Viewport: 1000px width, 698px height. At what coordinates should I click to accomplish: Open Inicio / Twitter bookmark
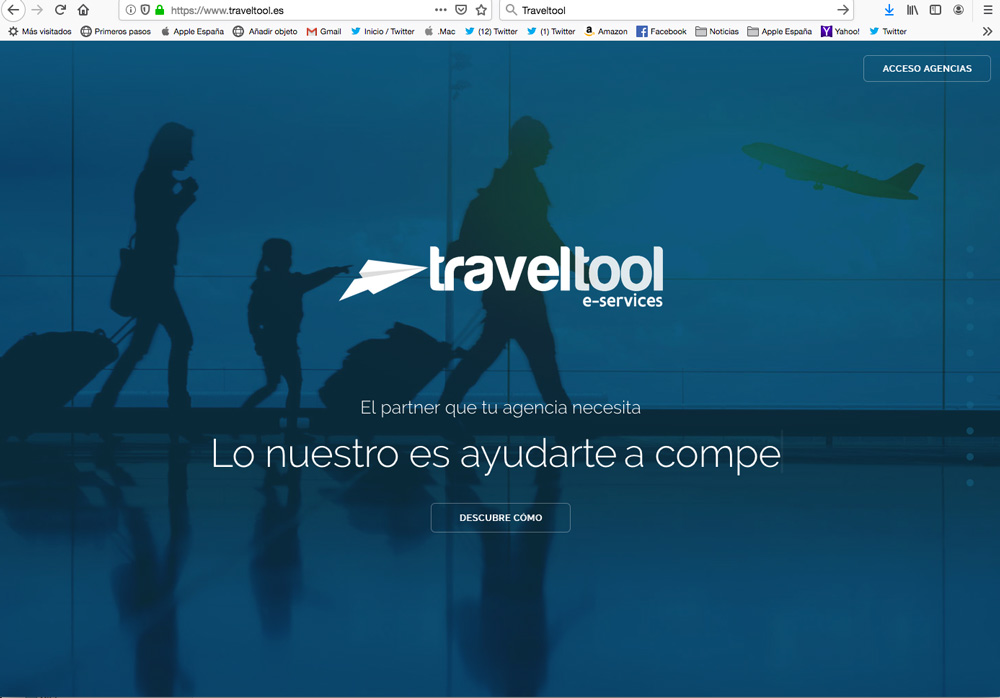383,31
